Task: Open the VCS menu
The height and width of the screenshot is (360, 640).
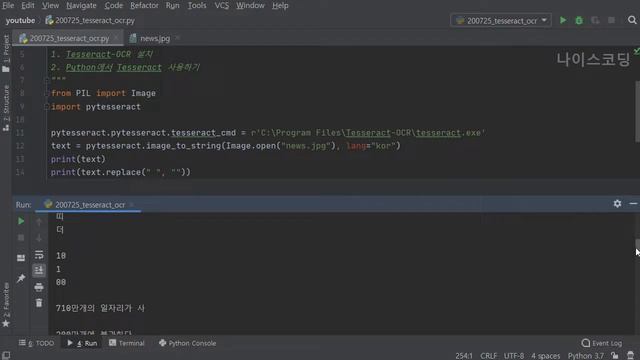Action: click(222, 5)
